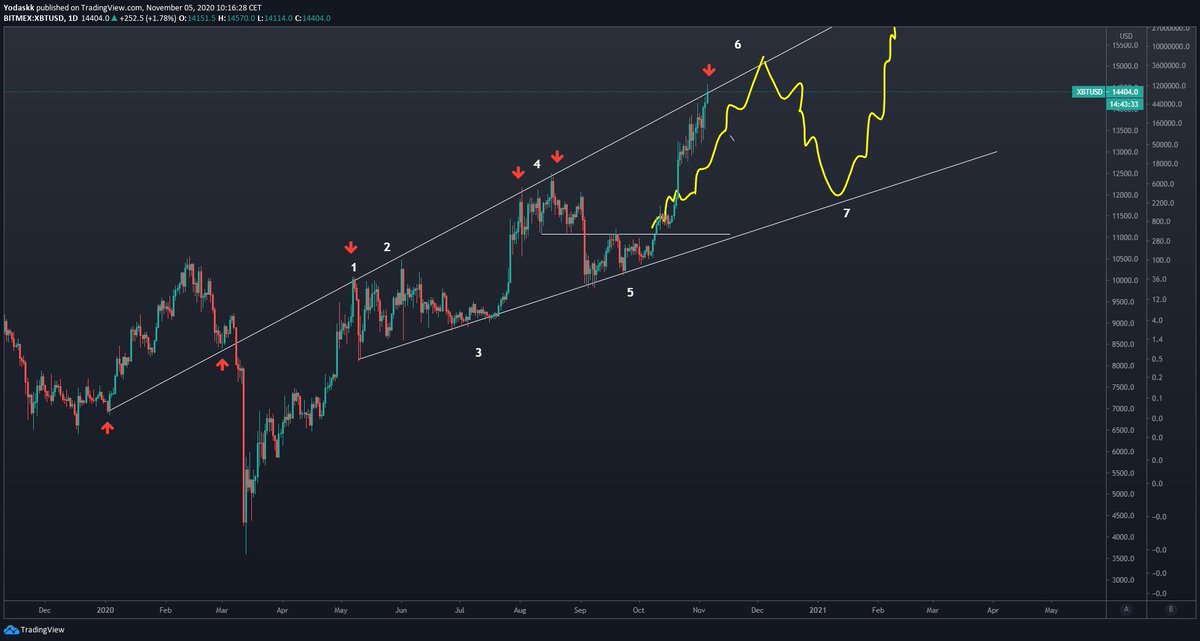
Task: Select the red down arrow above wave 1
Action: click(x=351, y=247)
